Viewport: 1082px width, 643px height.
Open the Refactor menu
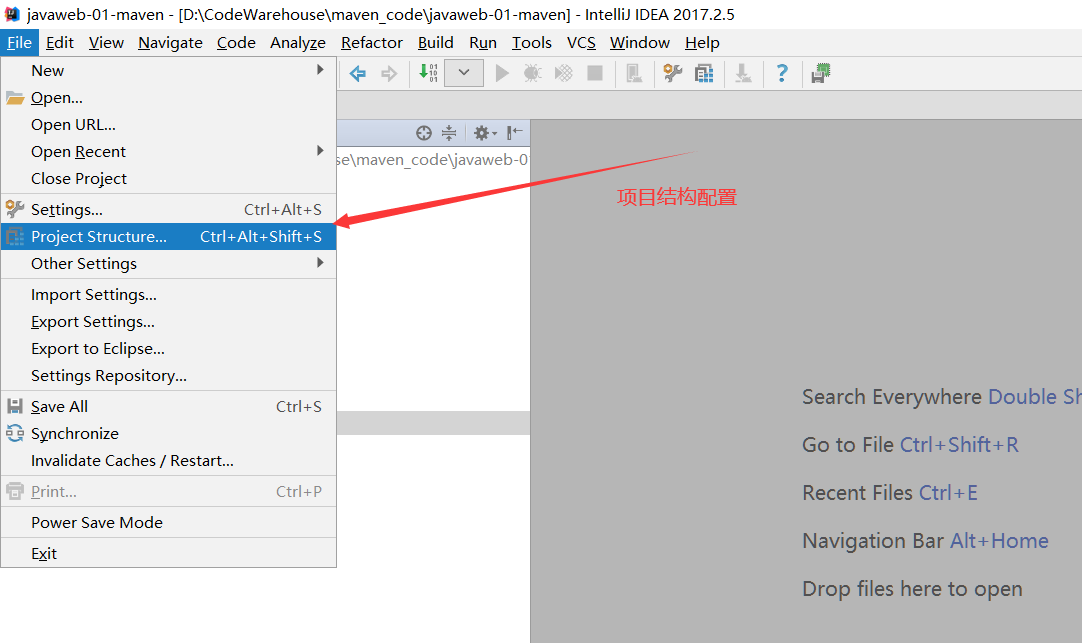pos(372,43)
